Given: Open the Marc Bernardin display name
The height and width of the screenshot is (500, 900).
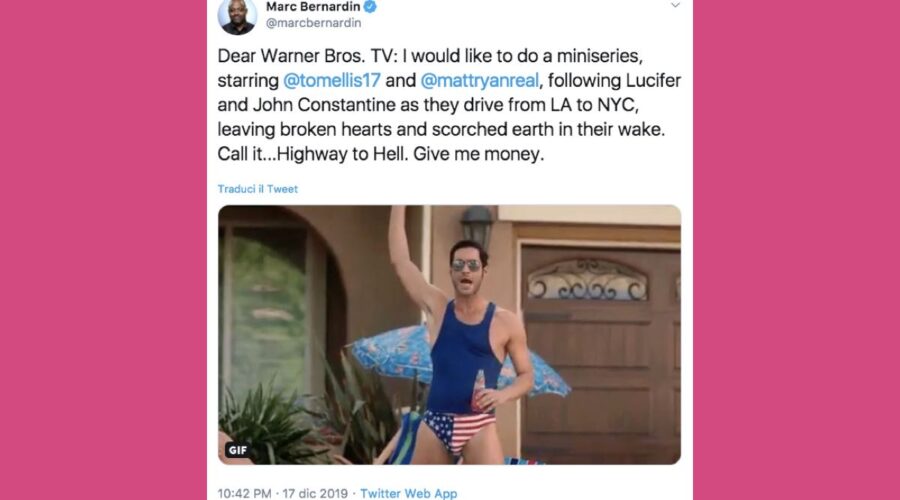Looking at the screenshot, I should point(313,7).
